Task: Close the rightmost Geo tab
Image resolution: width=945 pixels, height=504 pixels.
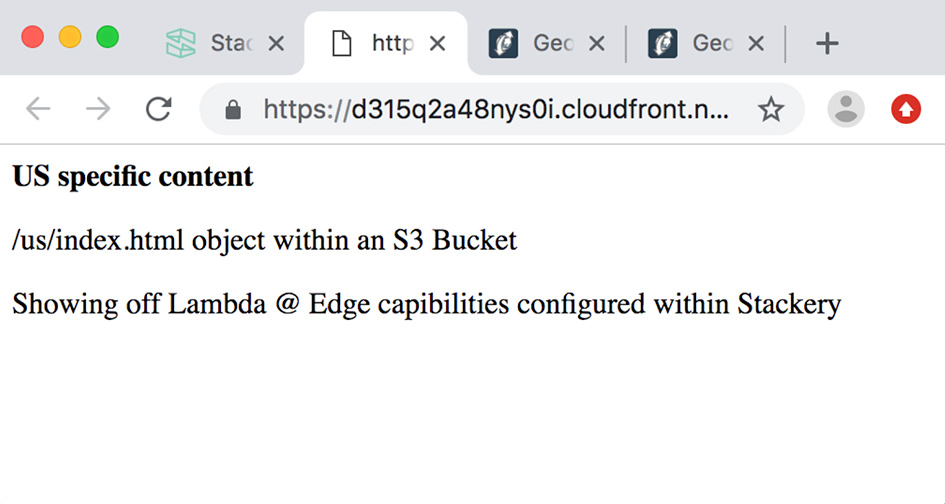Action: [x=757, y=43]
